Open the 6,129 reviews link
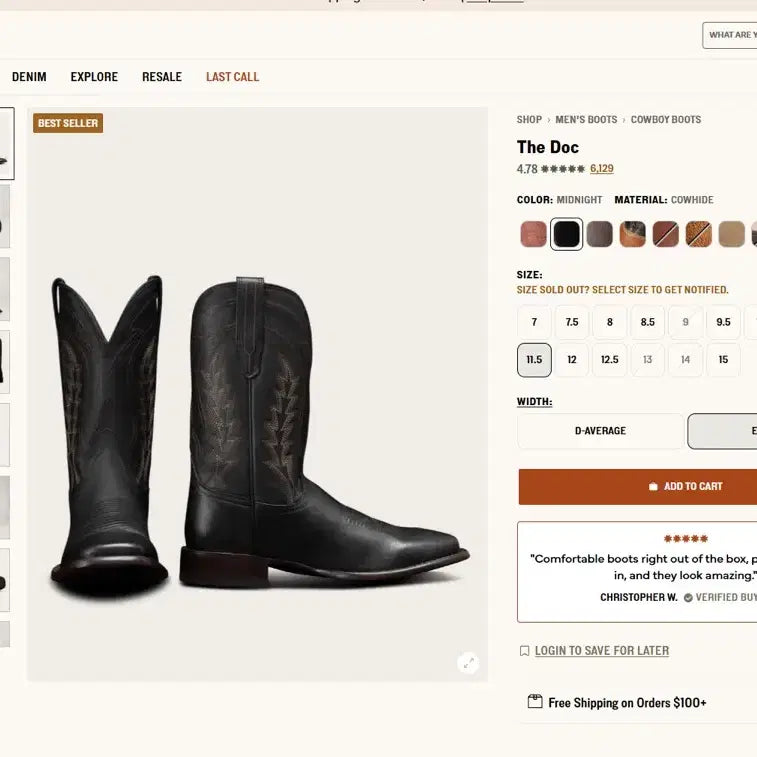757x757 pixels. (x=602, y=168)
